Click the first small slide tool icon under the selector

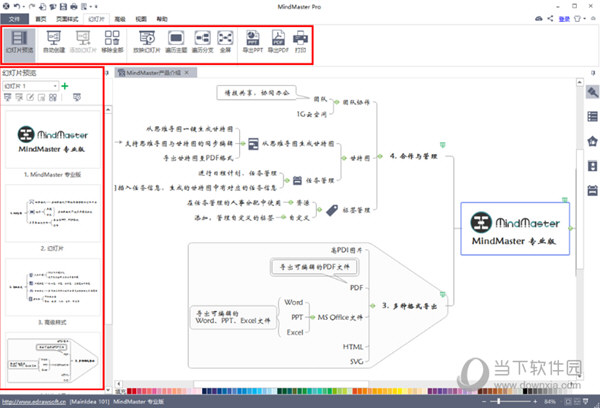7,98
